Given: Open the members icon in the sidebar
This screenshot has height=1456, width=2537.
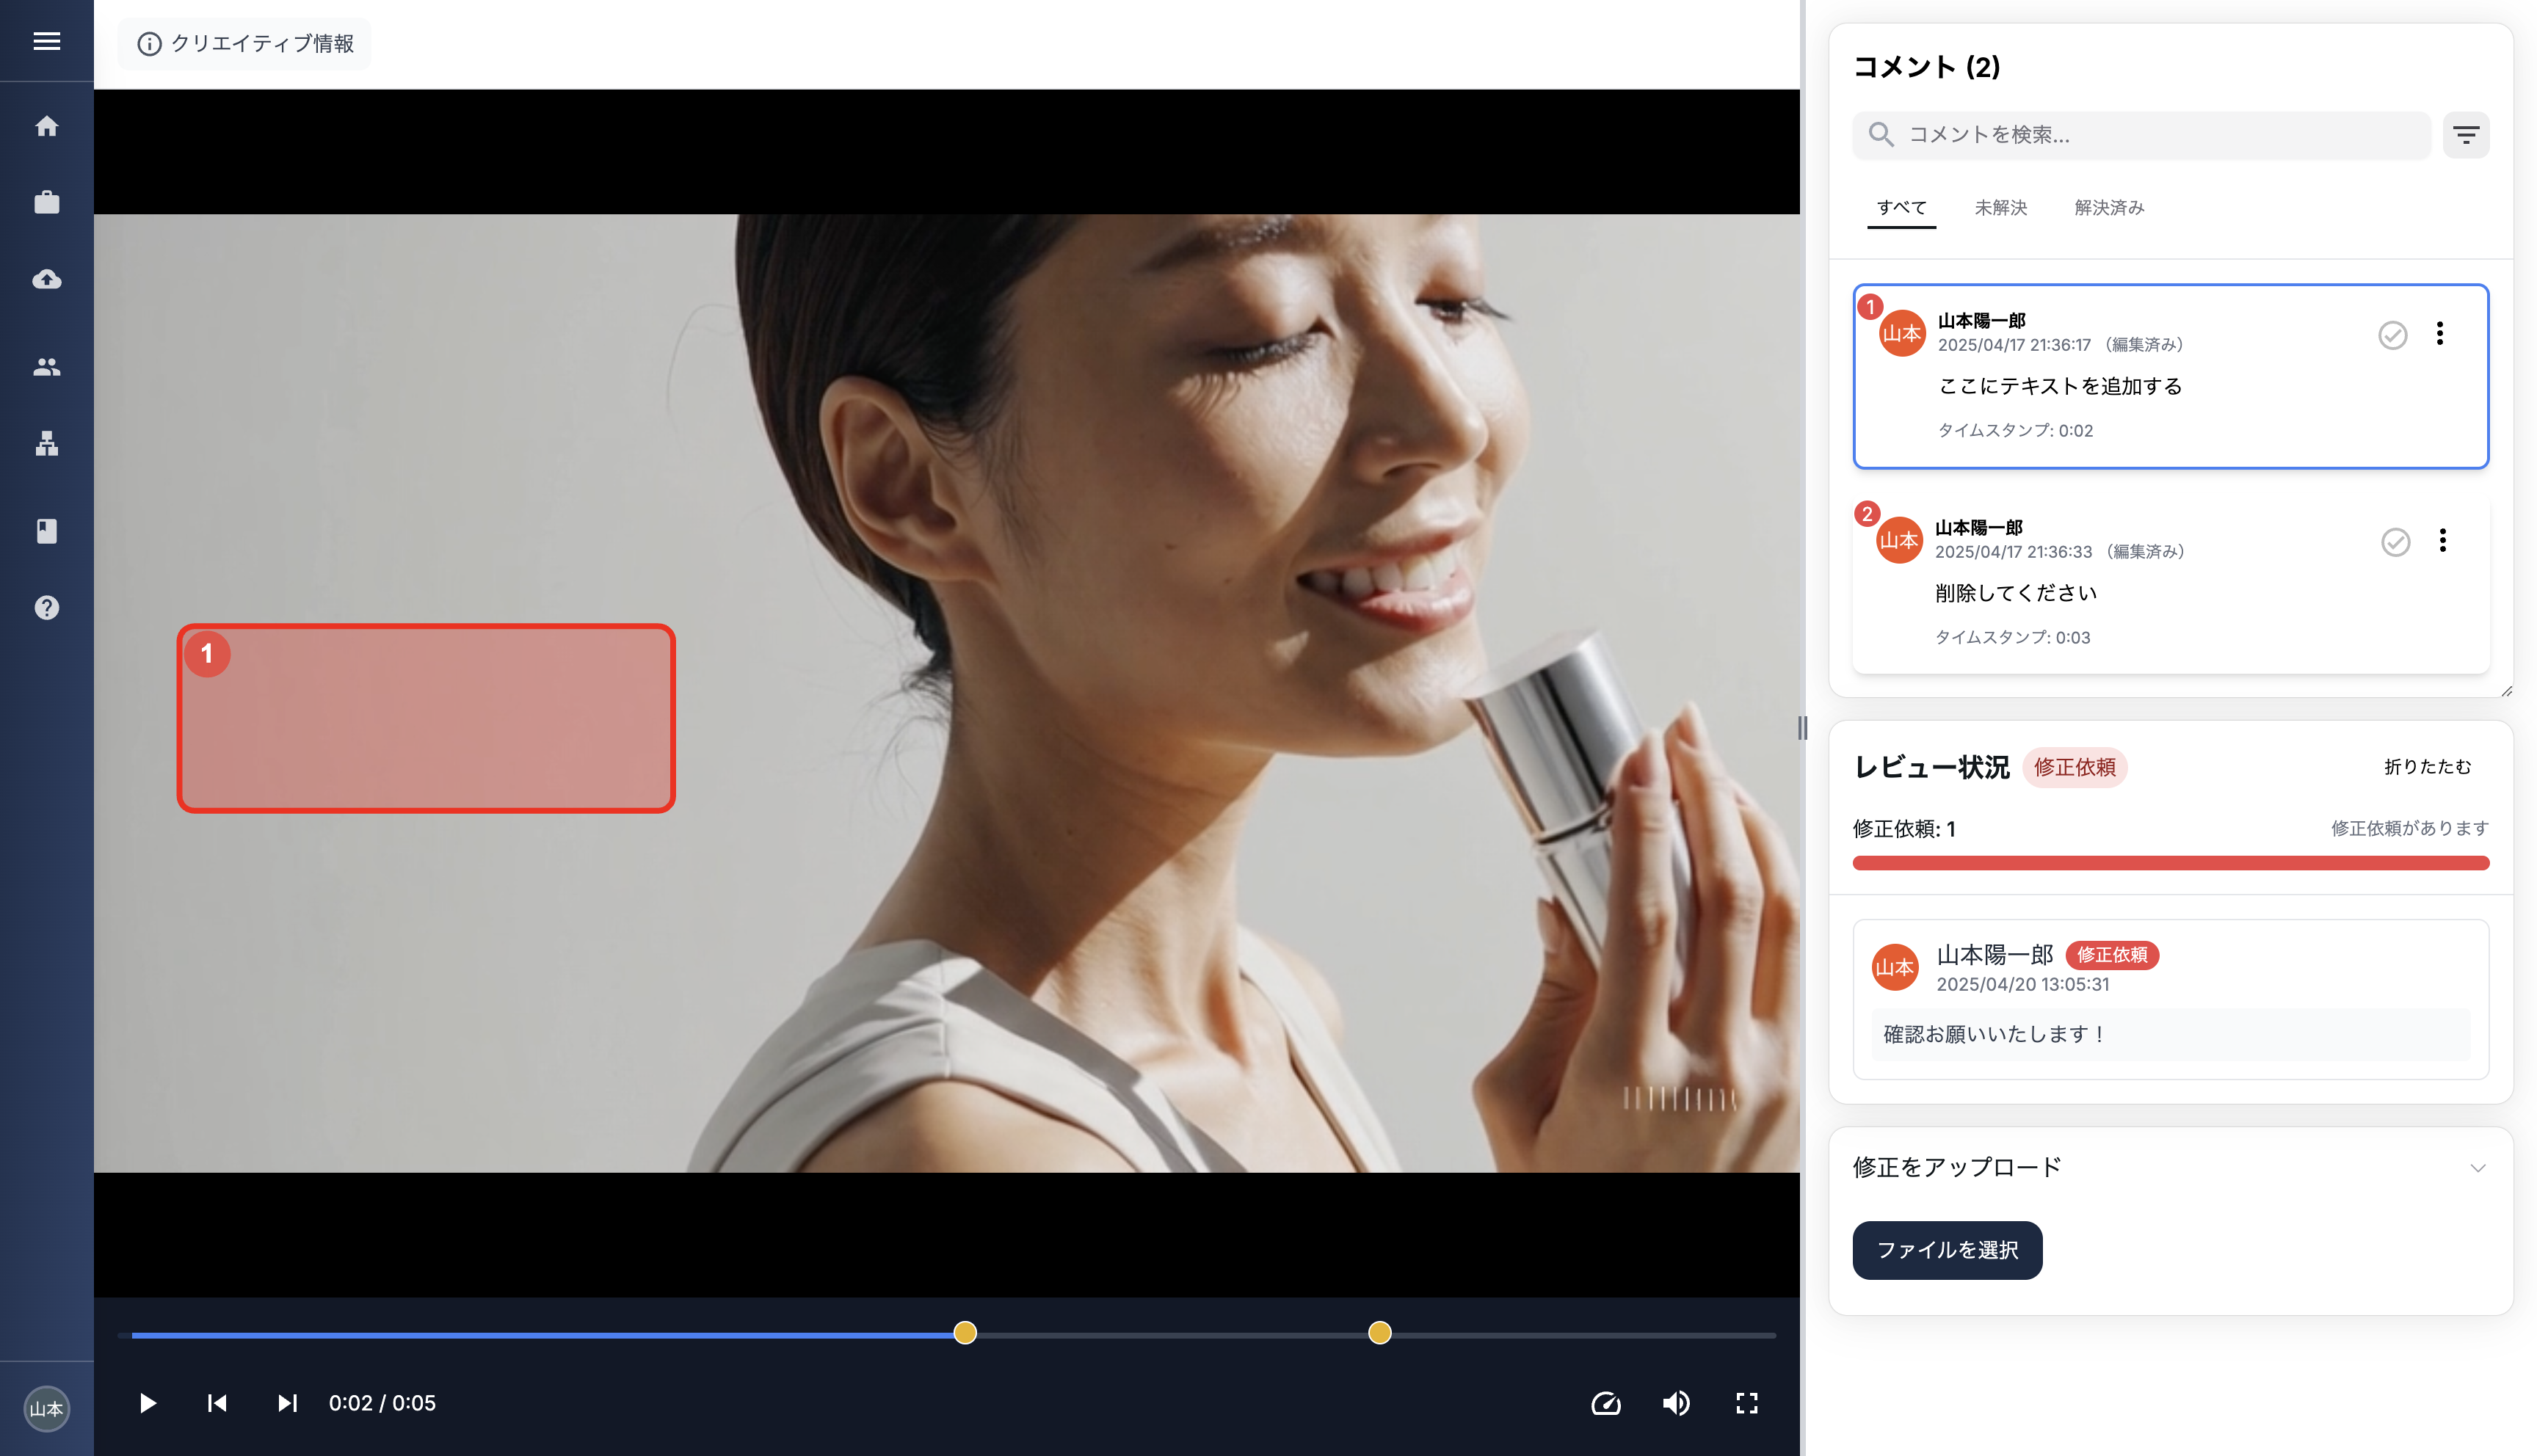Looking at the screenshot, I should 46,366.
